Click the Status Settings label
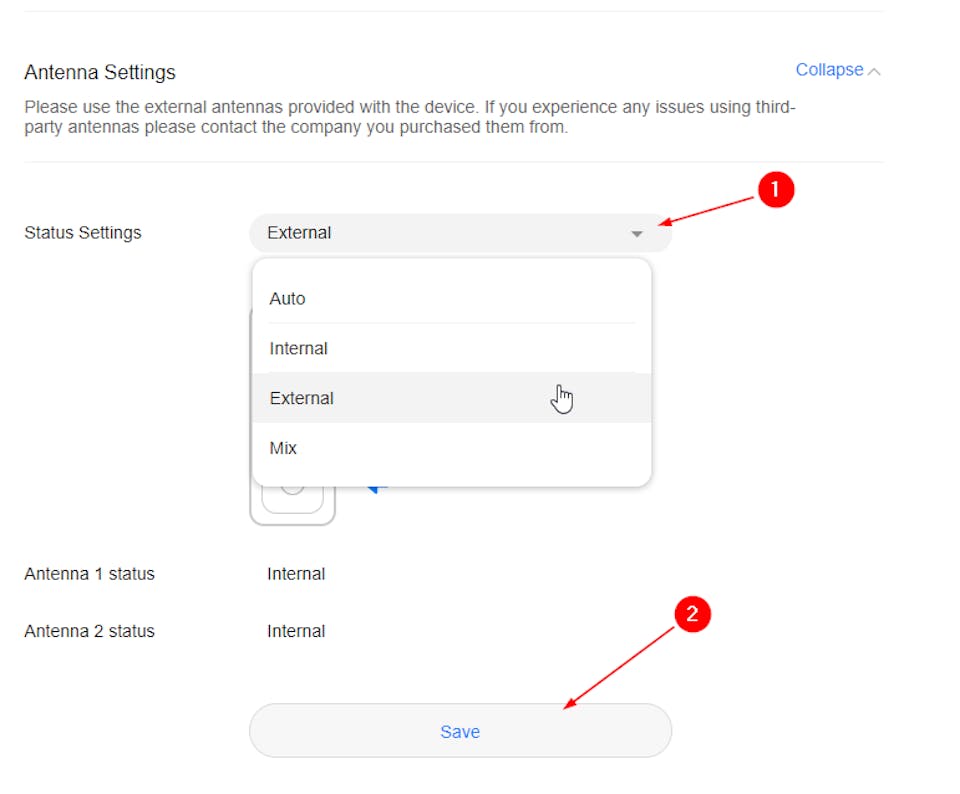 pos(83,233)
